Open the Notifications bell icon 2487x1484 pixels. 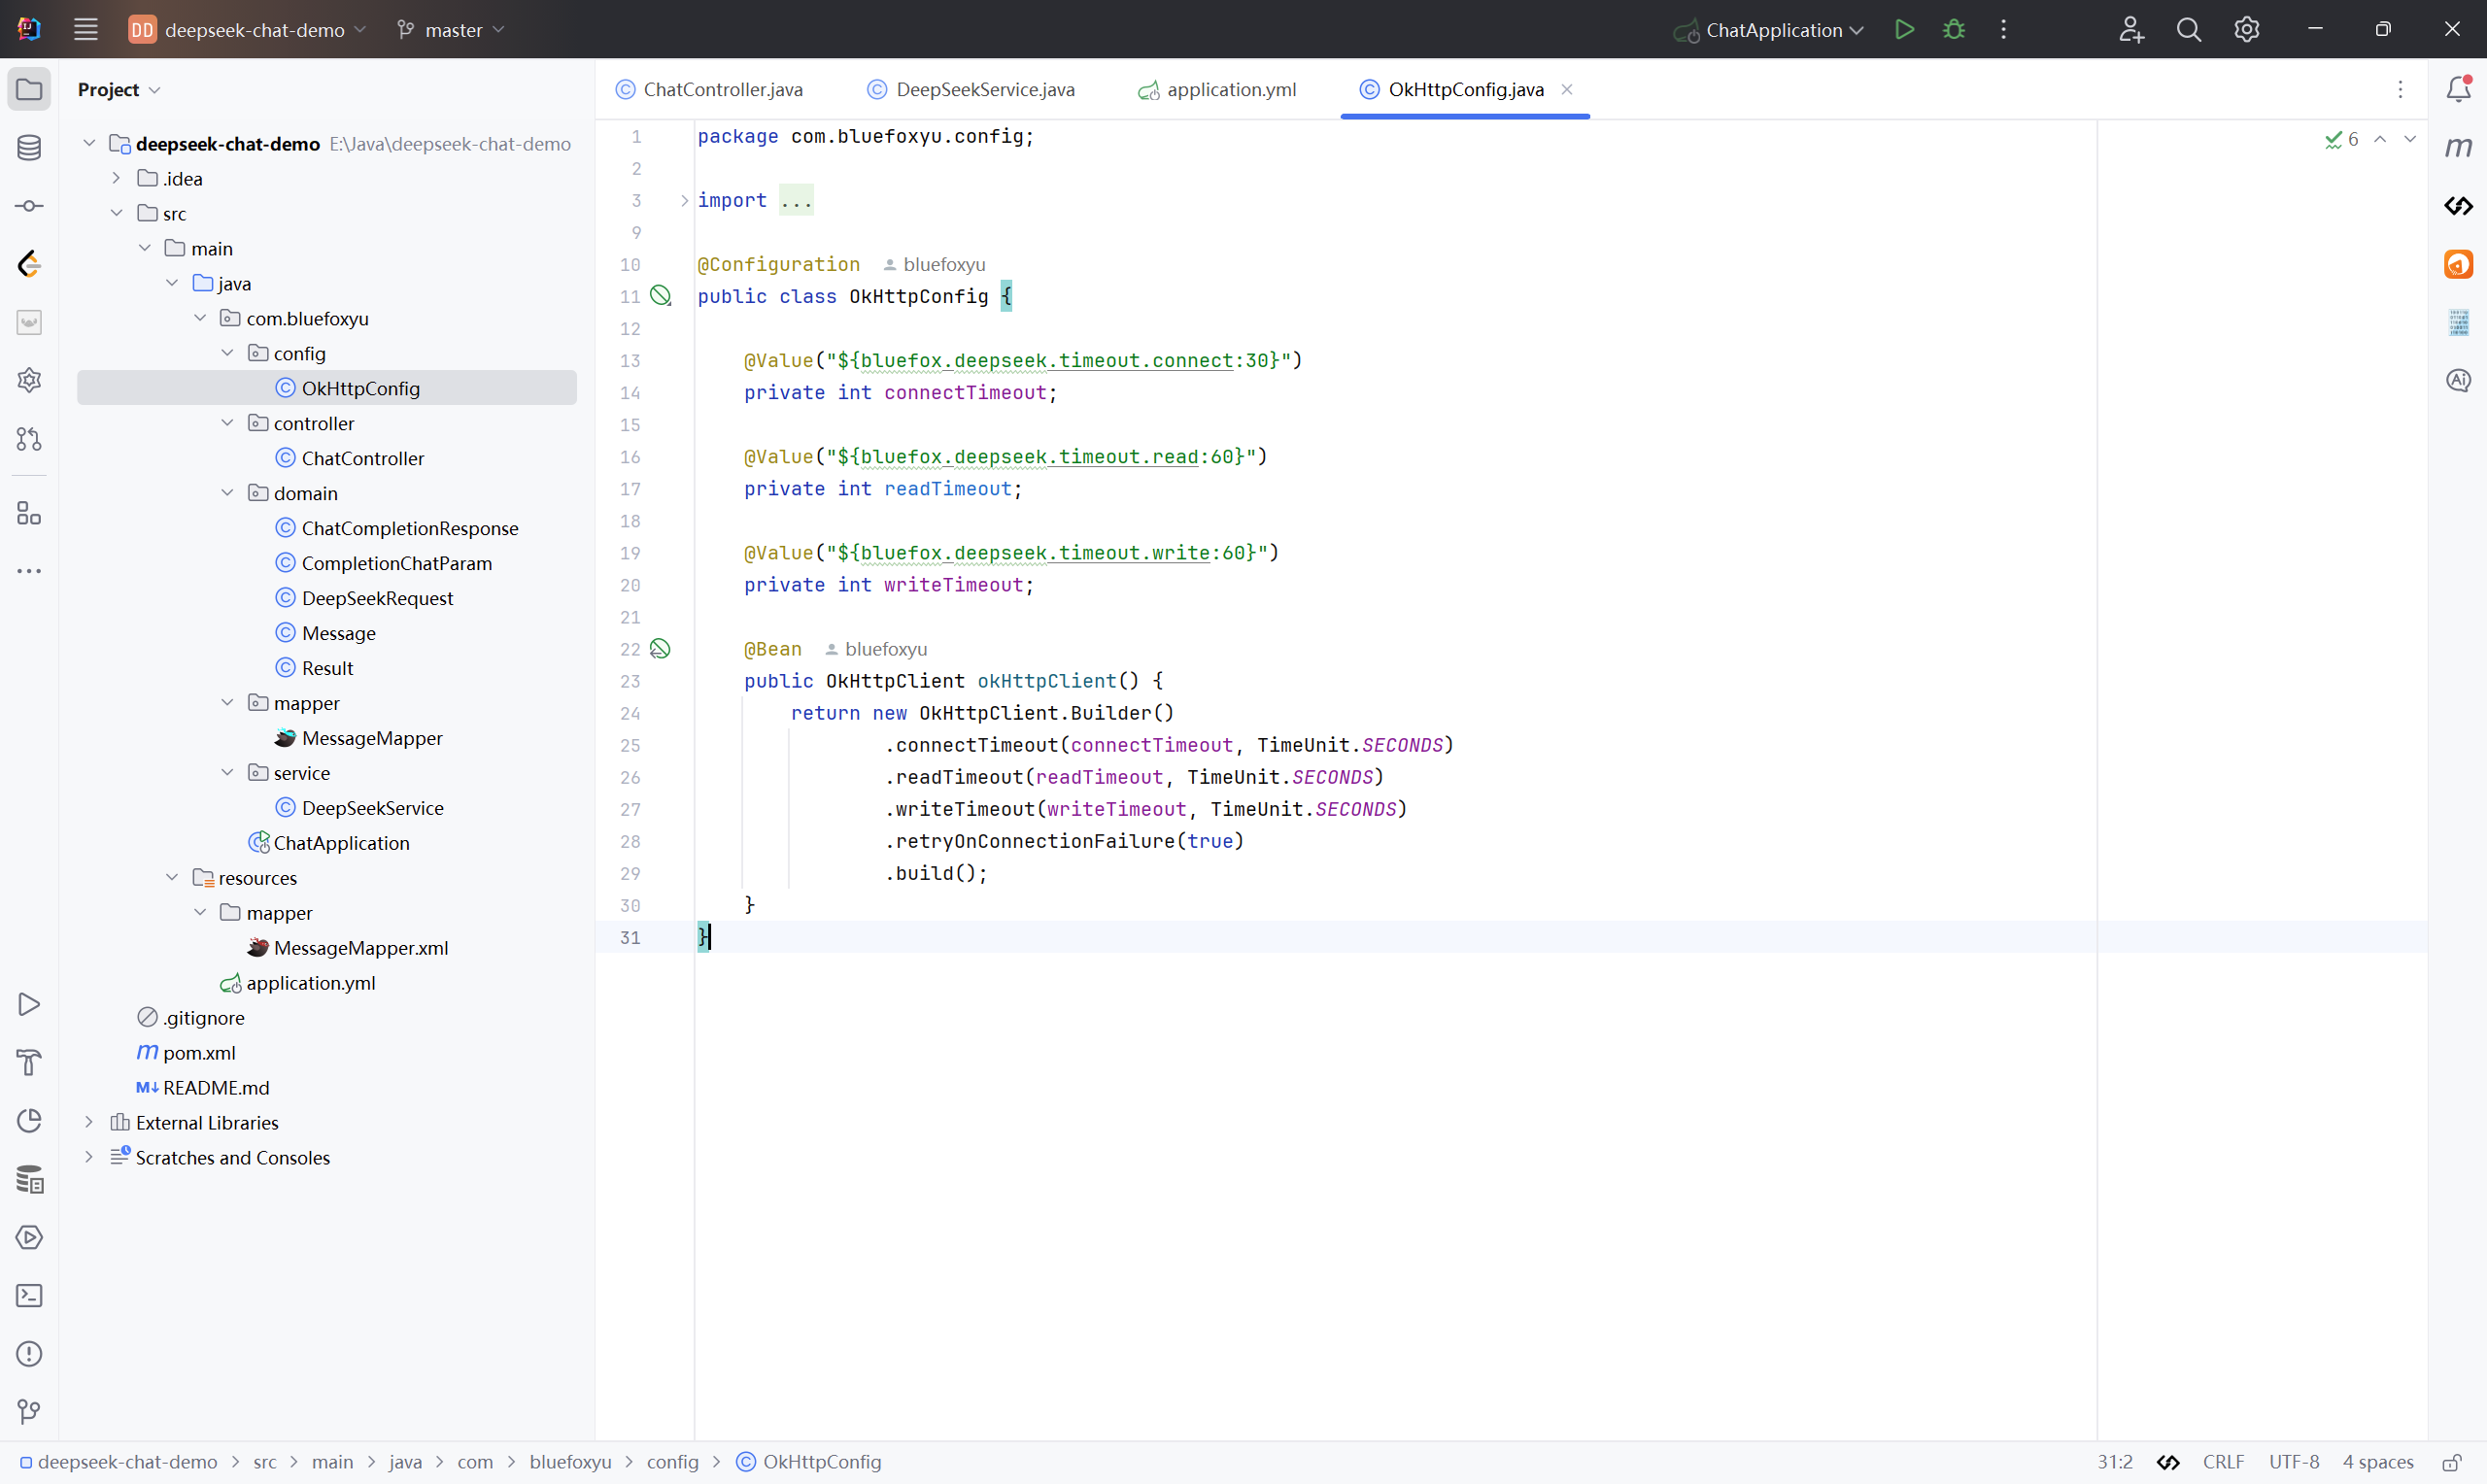pos(2458,90)
